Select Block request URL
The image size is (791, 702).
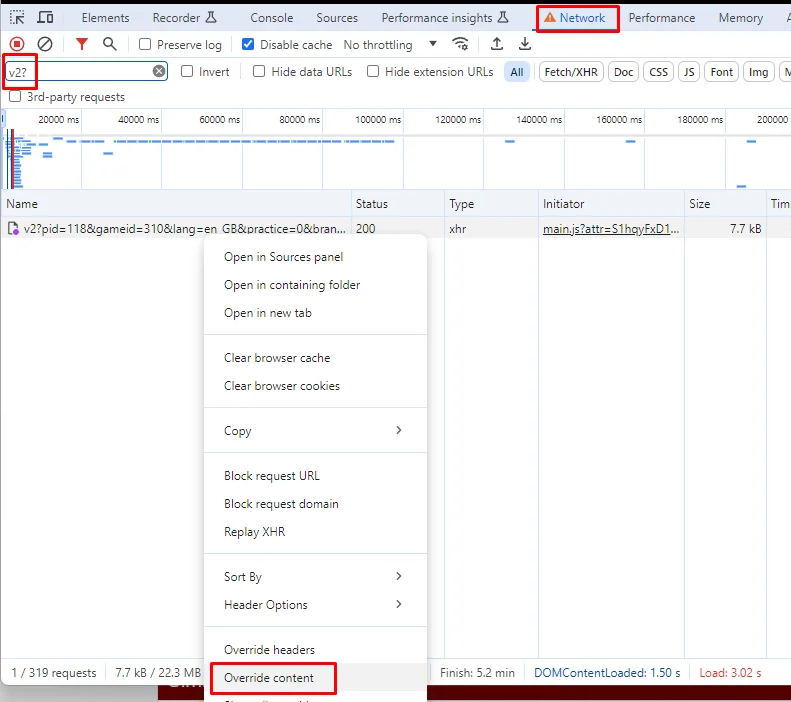(315, 476)
